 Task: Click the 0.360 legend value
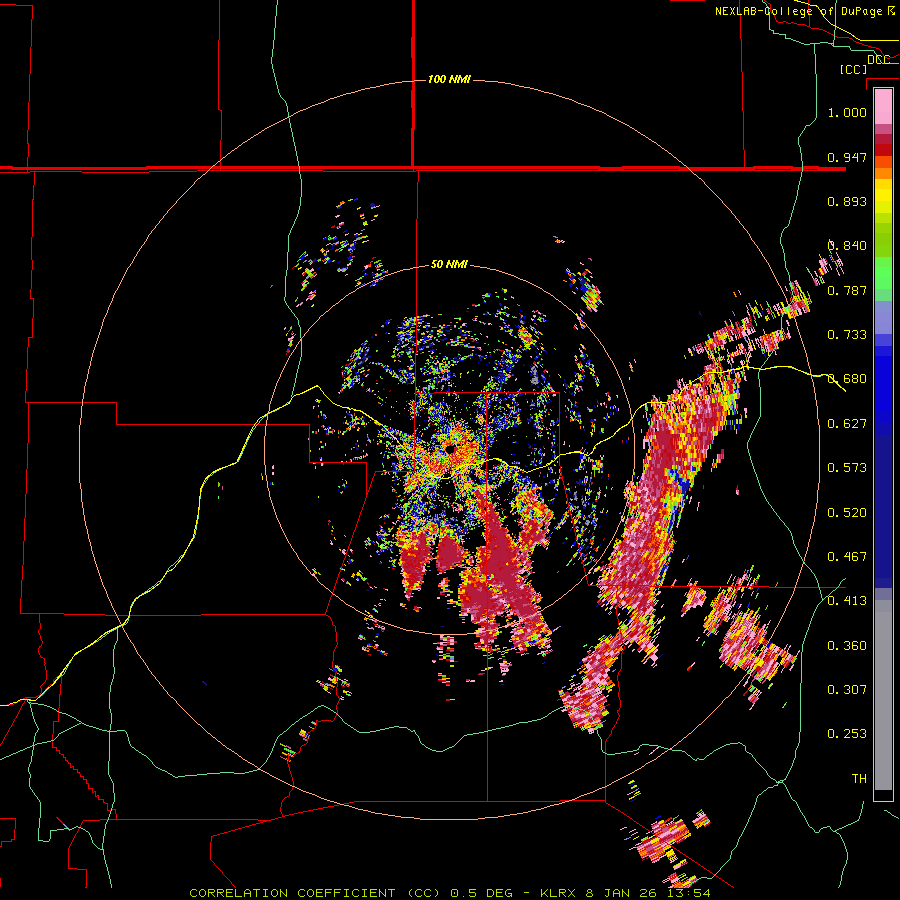(x=847, y=646)
